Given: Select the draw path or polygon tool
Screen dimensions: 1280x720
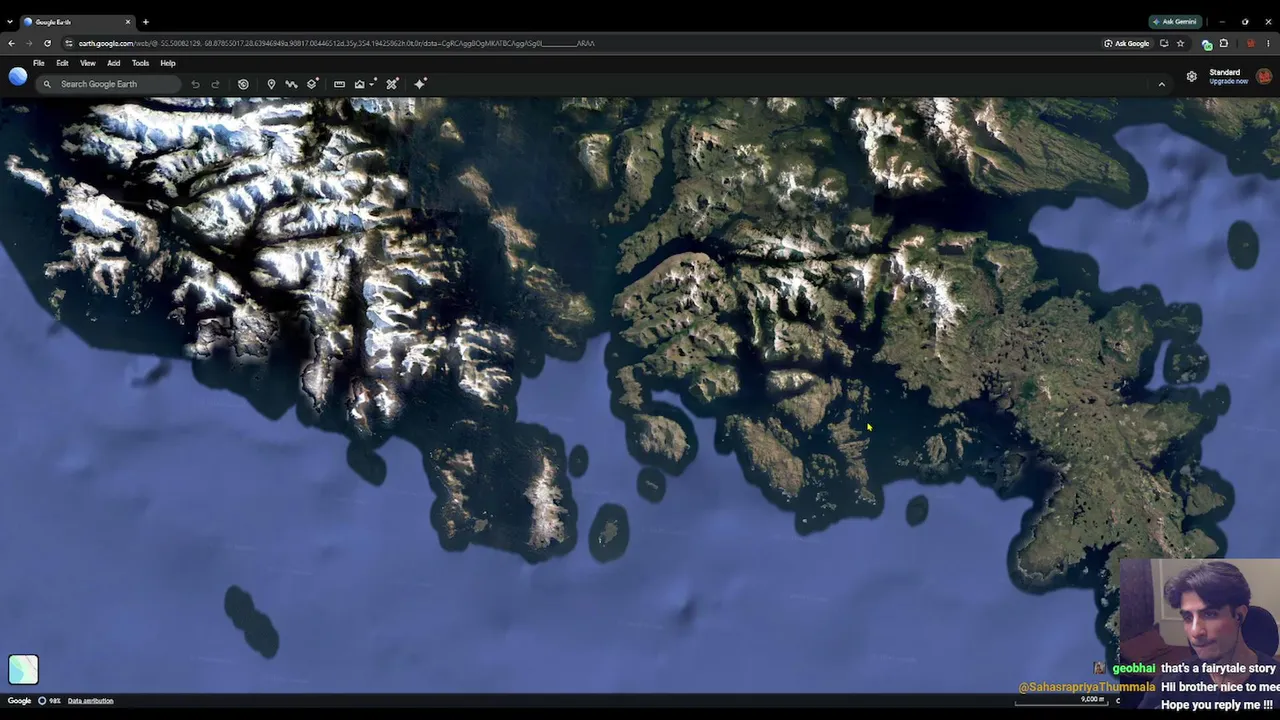Looking at the screenshot, I should point(291,84).
